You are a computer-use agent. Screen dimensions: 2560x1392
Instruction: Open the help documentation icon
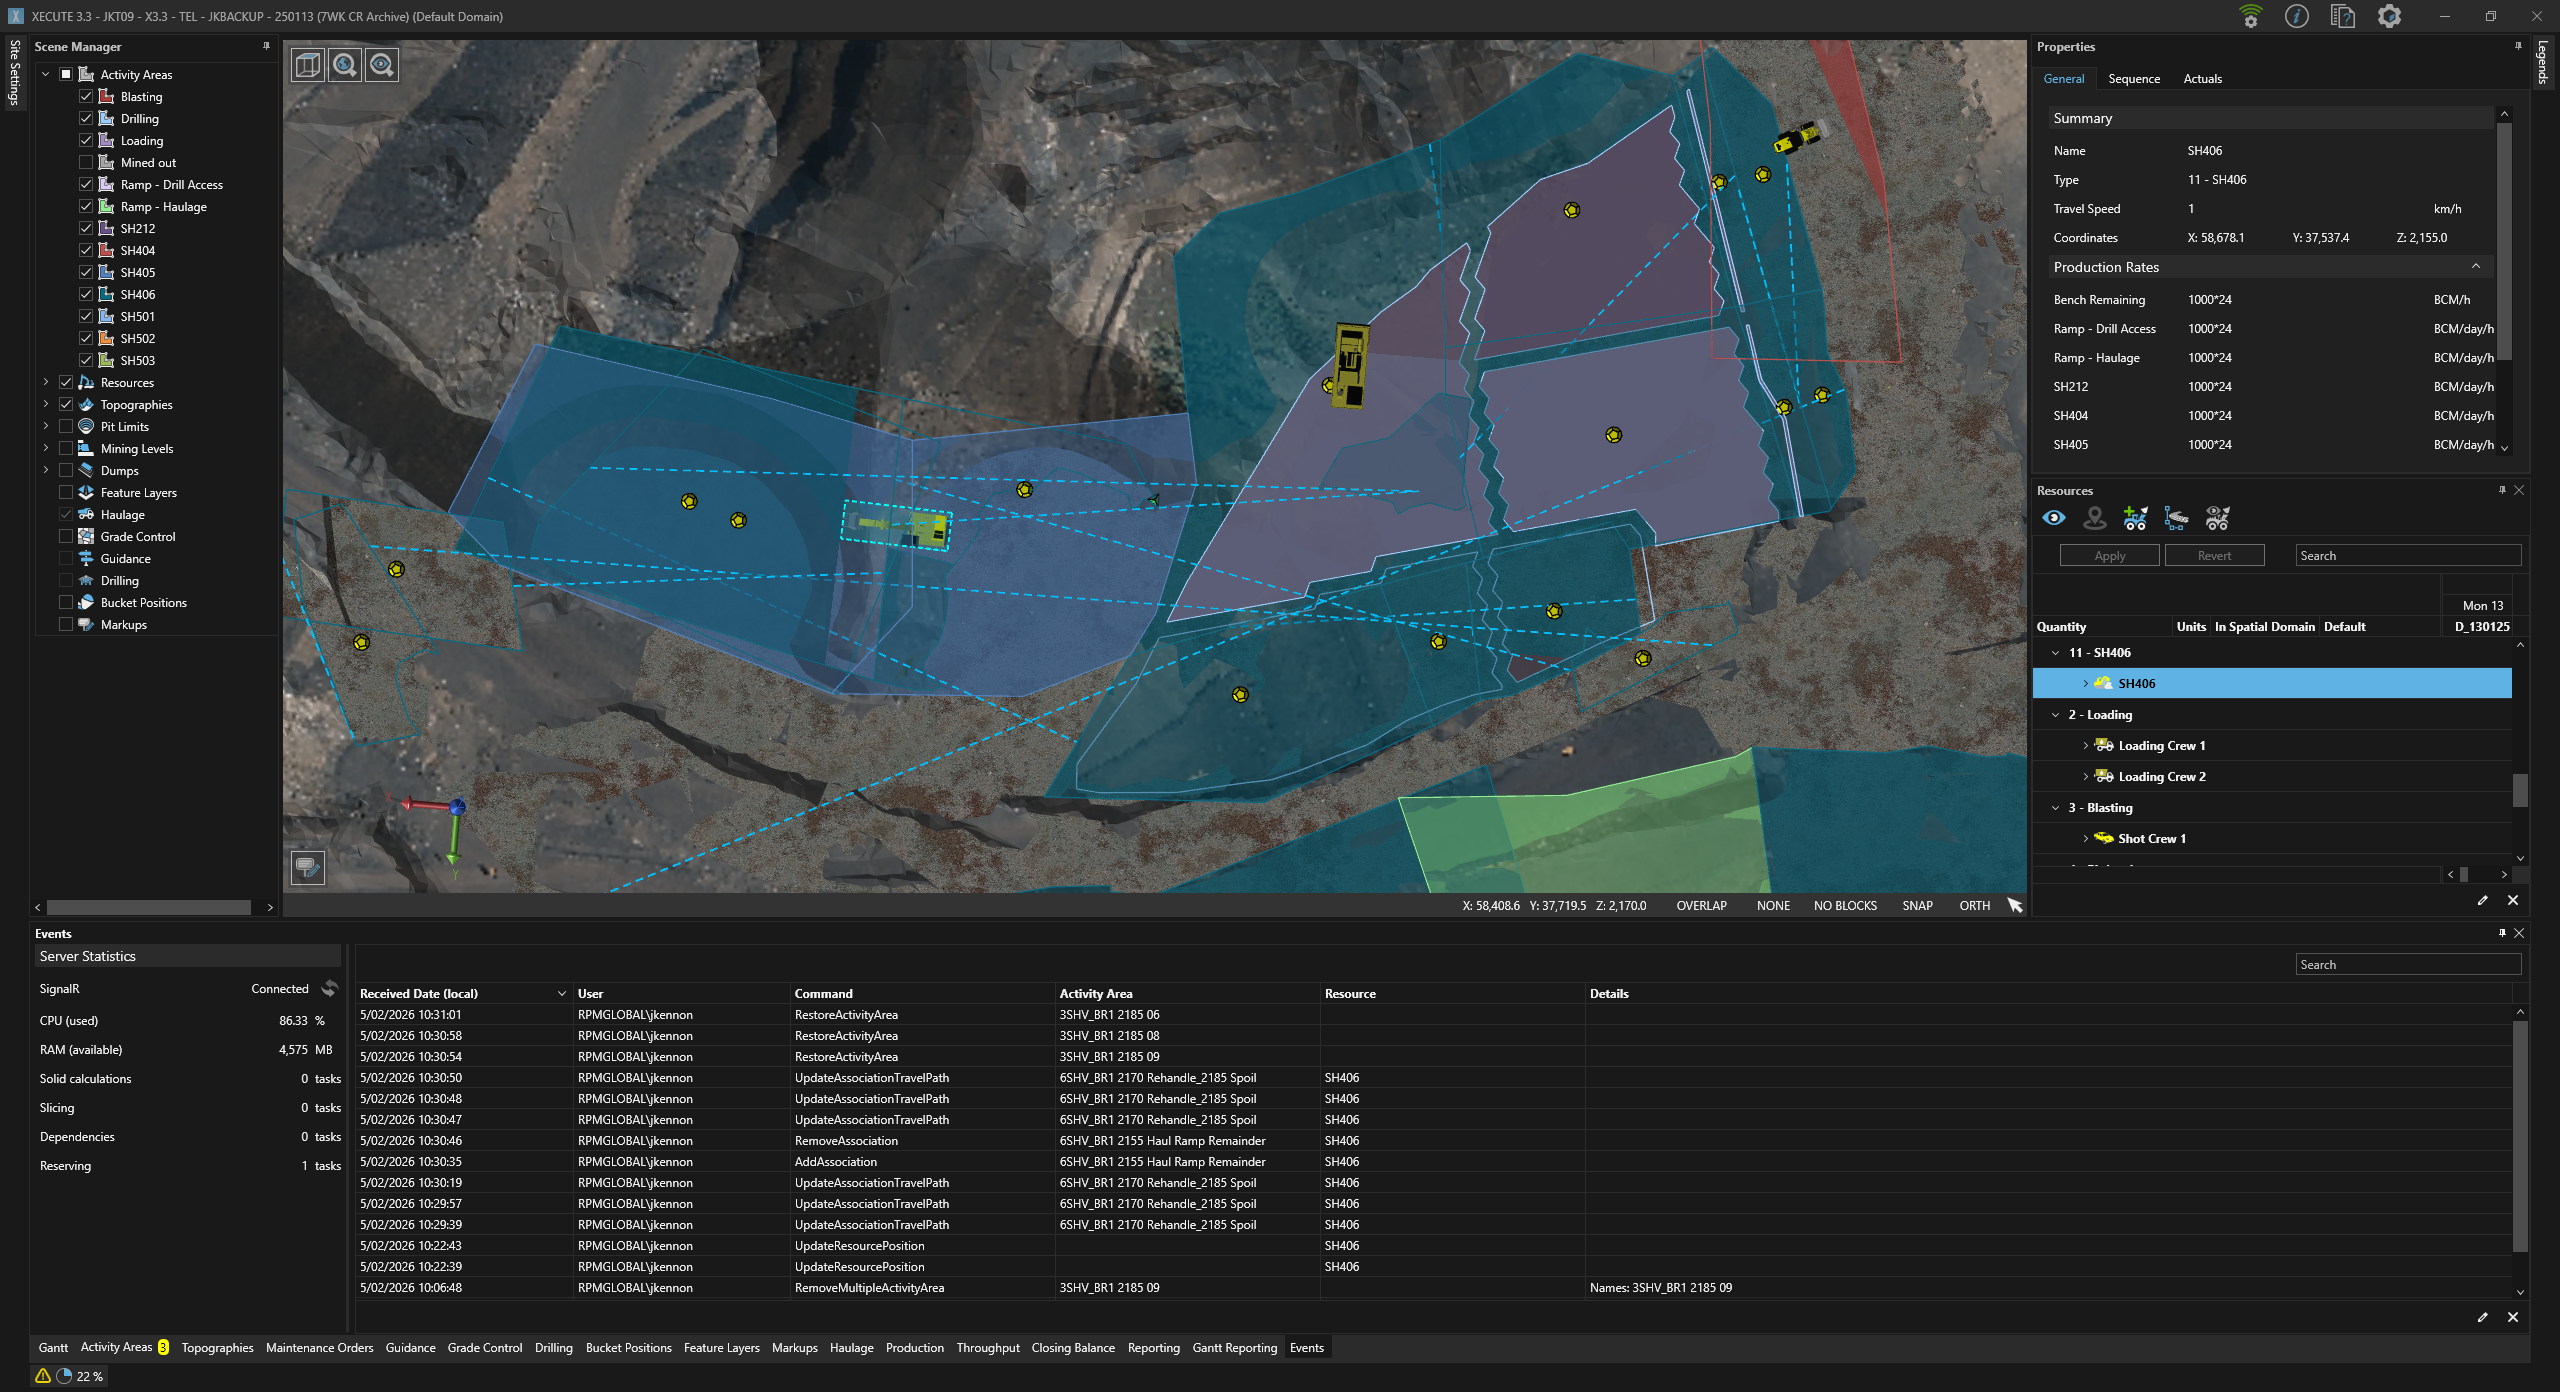coord(2342,16)
